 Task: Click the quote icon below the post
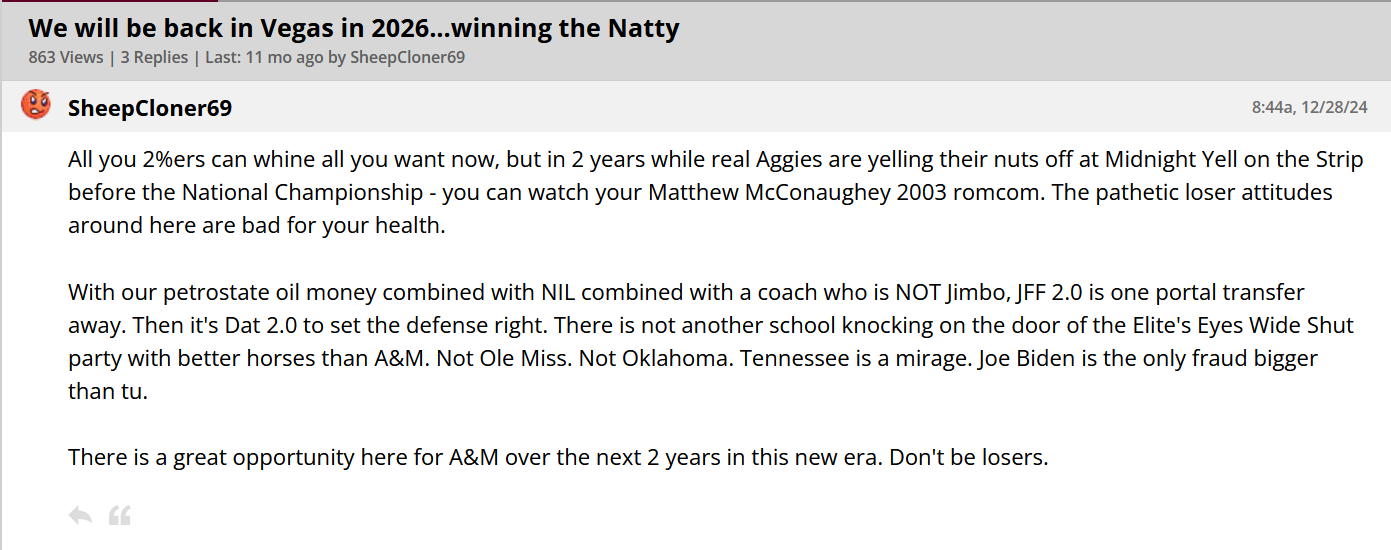[x=120, y=516]
